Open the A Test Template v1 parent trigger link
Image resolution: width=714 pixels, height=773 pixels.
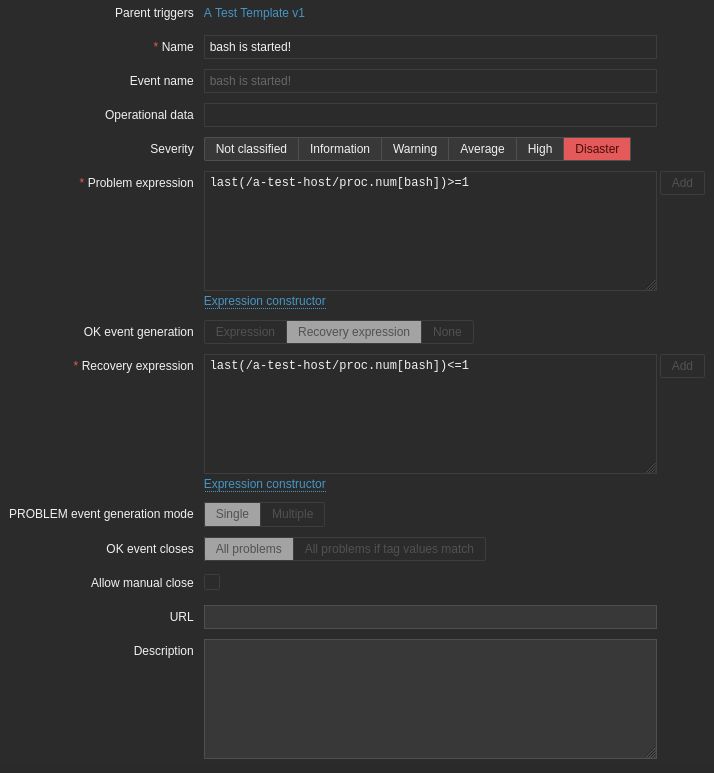[x=254, y=13]
